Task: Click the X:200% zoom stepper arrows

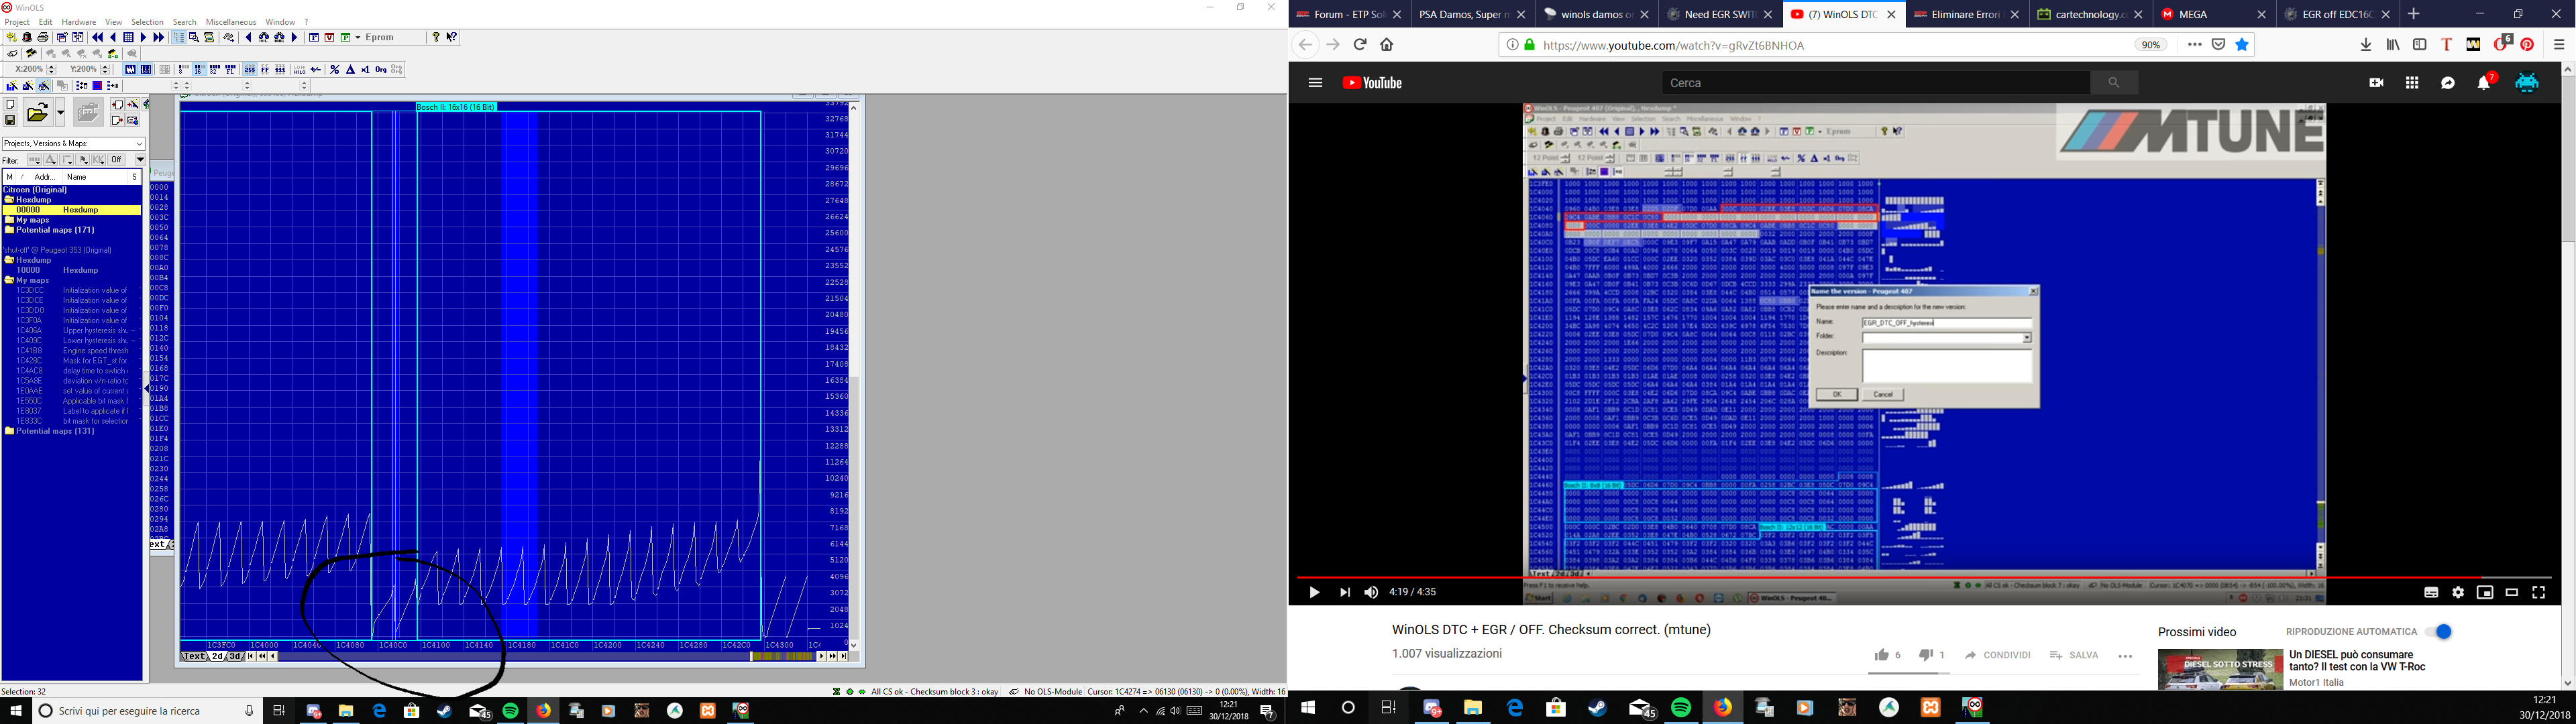Action: (51, 70)
